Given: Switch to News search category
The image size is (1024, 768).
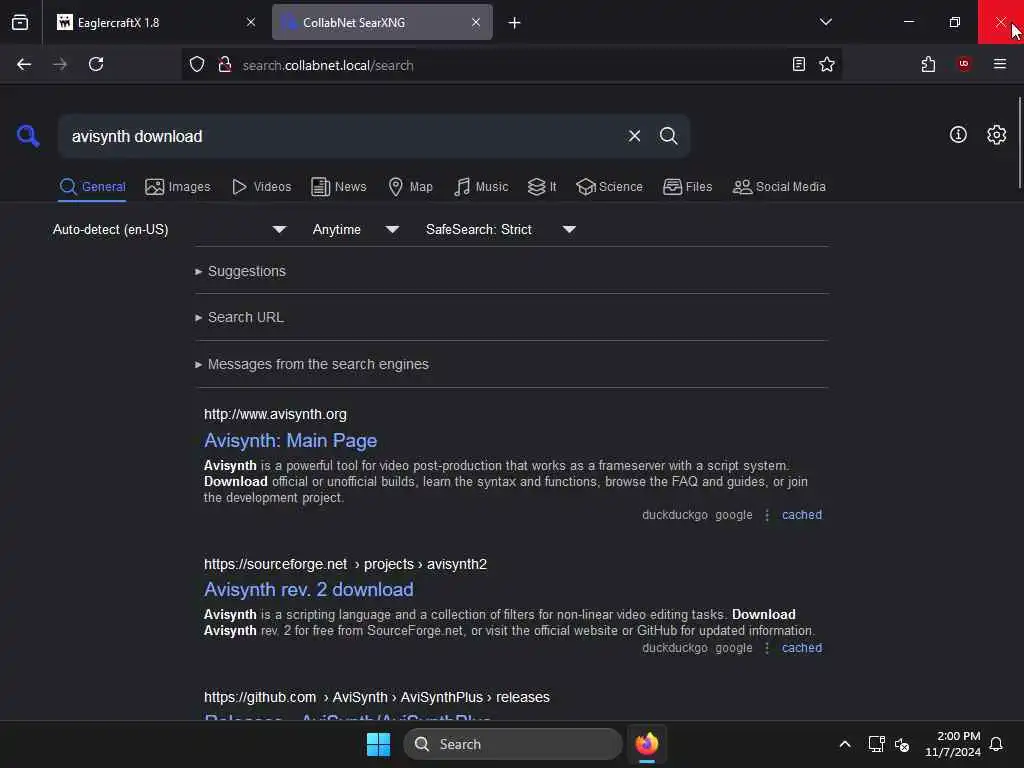Looking at the screenshot, I should pos(339,187).
